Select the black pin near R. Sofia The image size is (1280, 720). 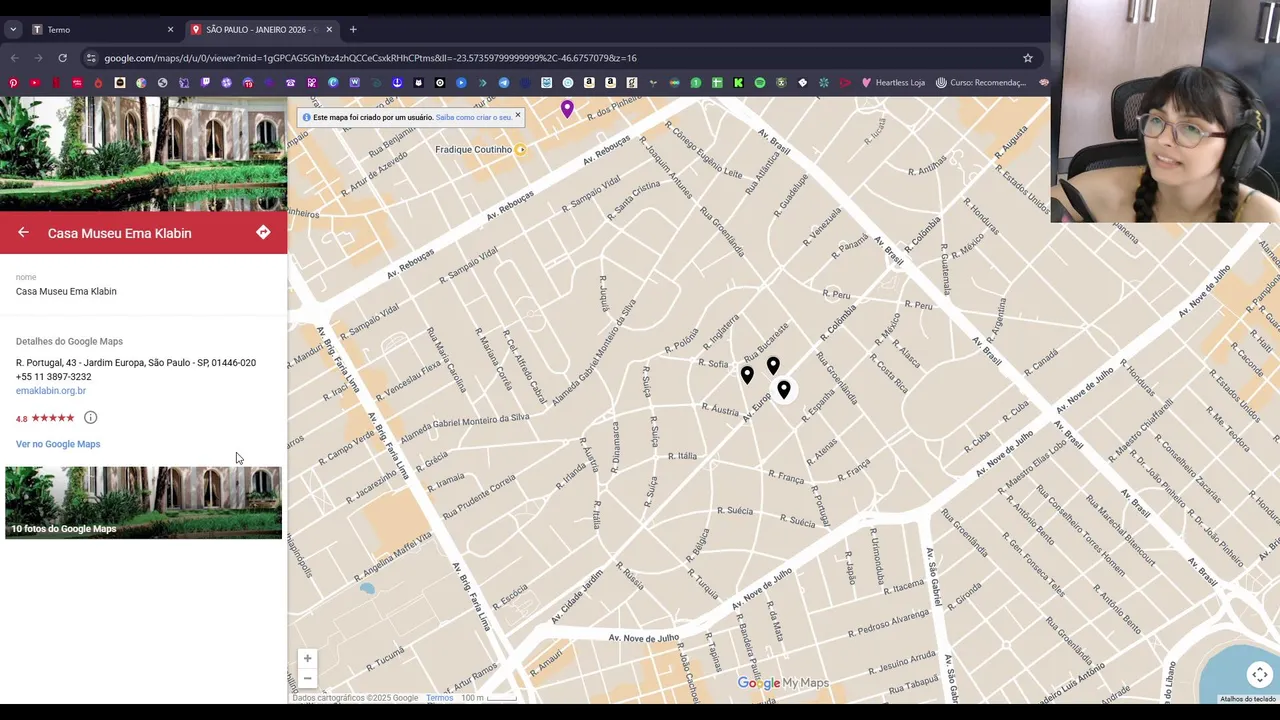(747, 375)
